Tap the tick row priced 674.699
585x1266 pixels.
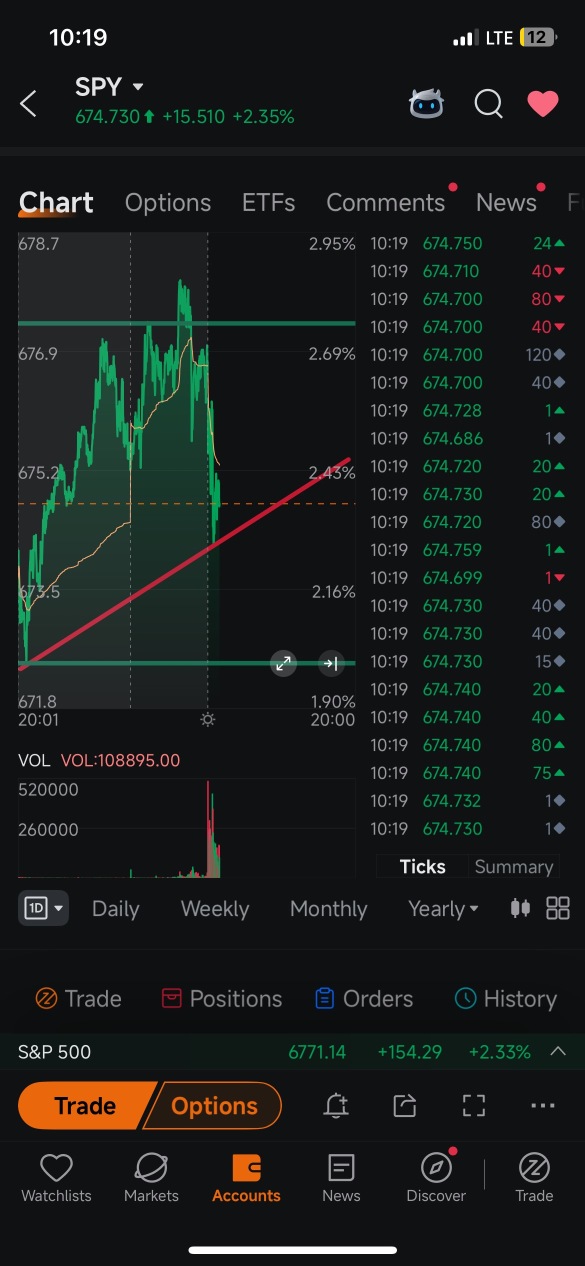(x=467, y=578)
